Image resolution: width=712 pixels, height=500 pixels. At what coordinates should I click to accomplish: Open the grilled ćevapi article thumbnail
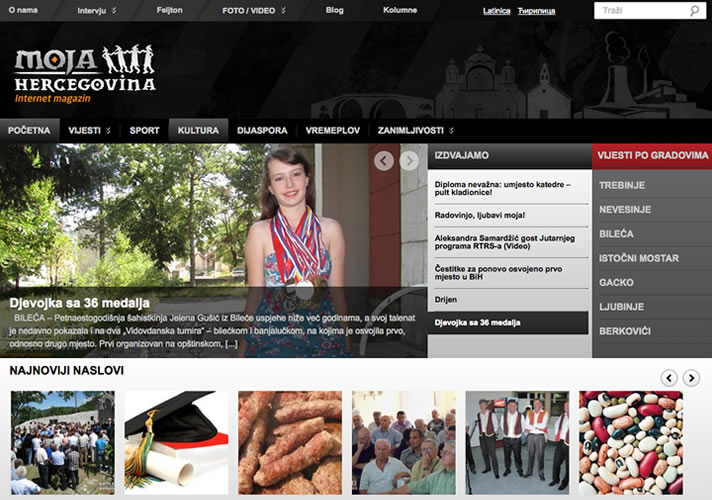tap(289, 442)
